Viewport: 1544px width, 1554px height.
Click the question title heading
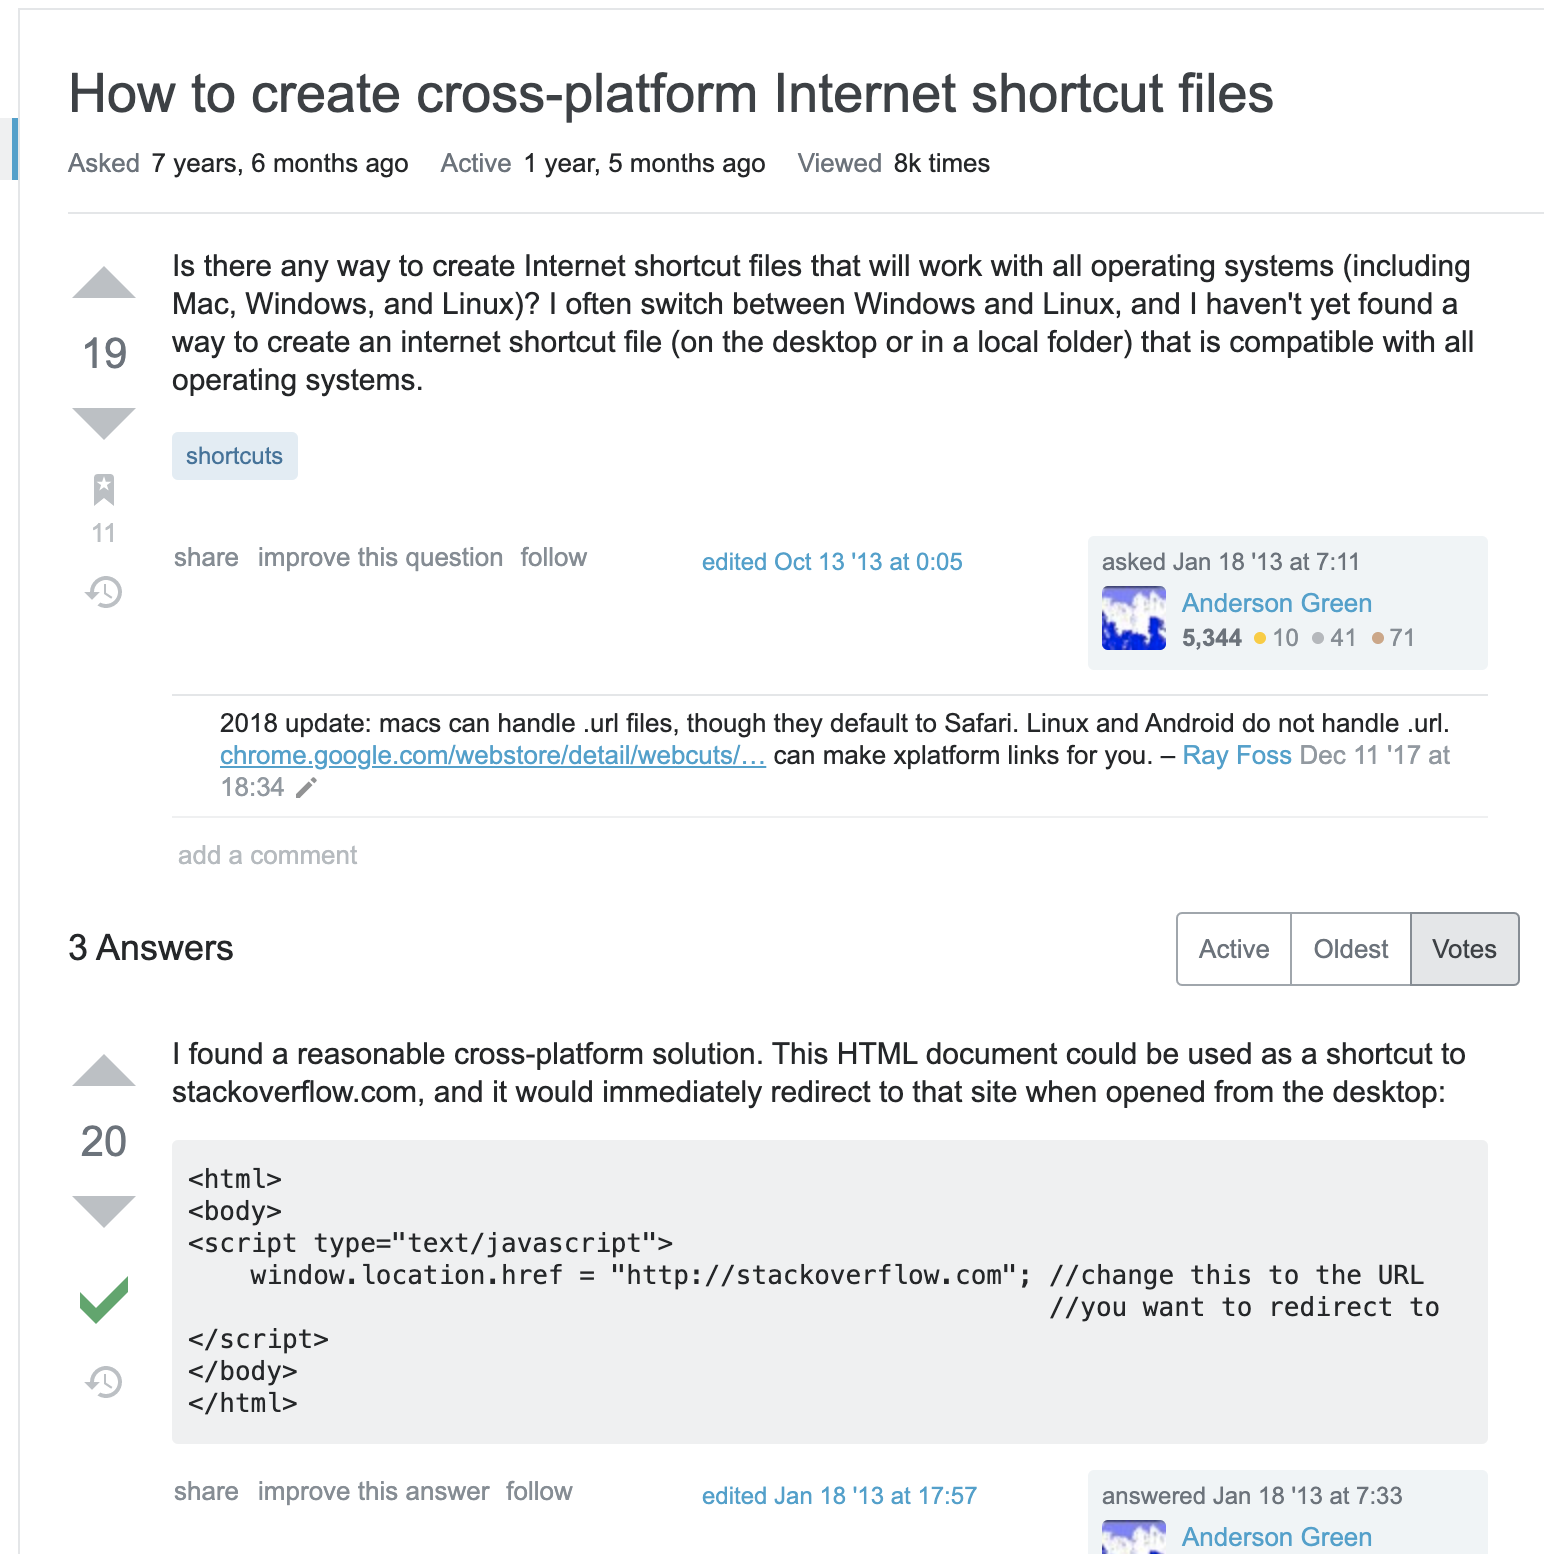pyautogui.click(x=671, y=94)
